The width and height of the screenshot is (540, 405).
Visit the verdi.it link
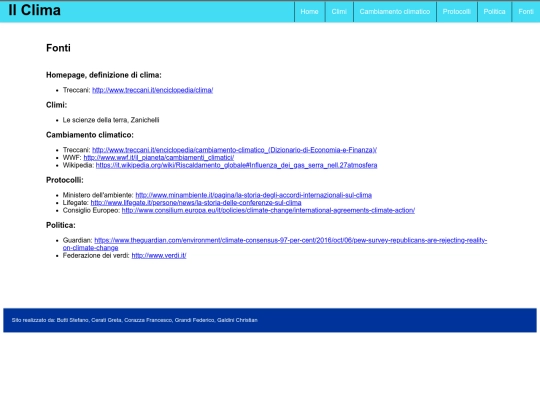[159, 256]
